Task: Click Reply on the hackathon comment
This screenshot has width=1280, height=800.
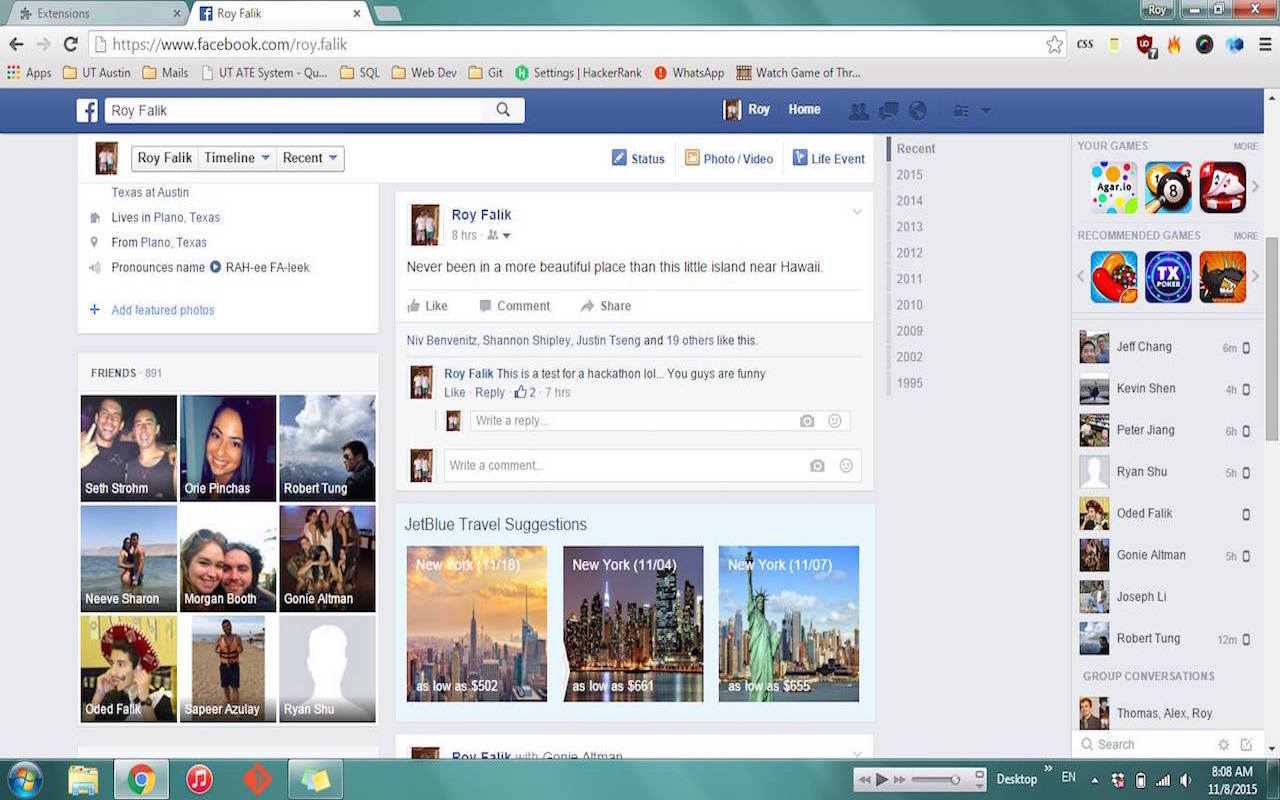Action: [x=490, y=393]
